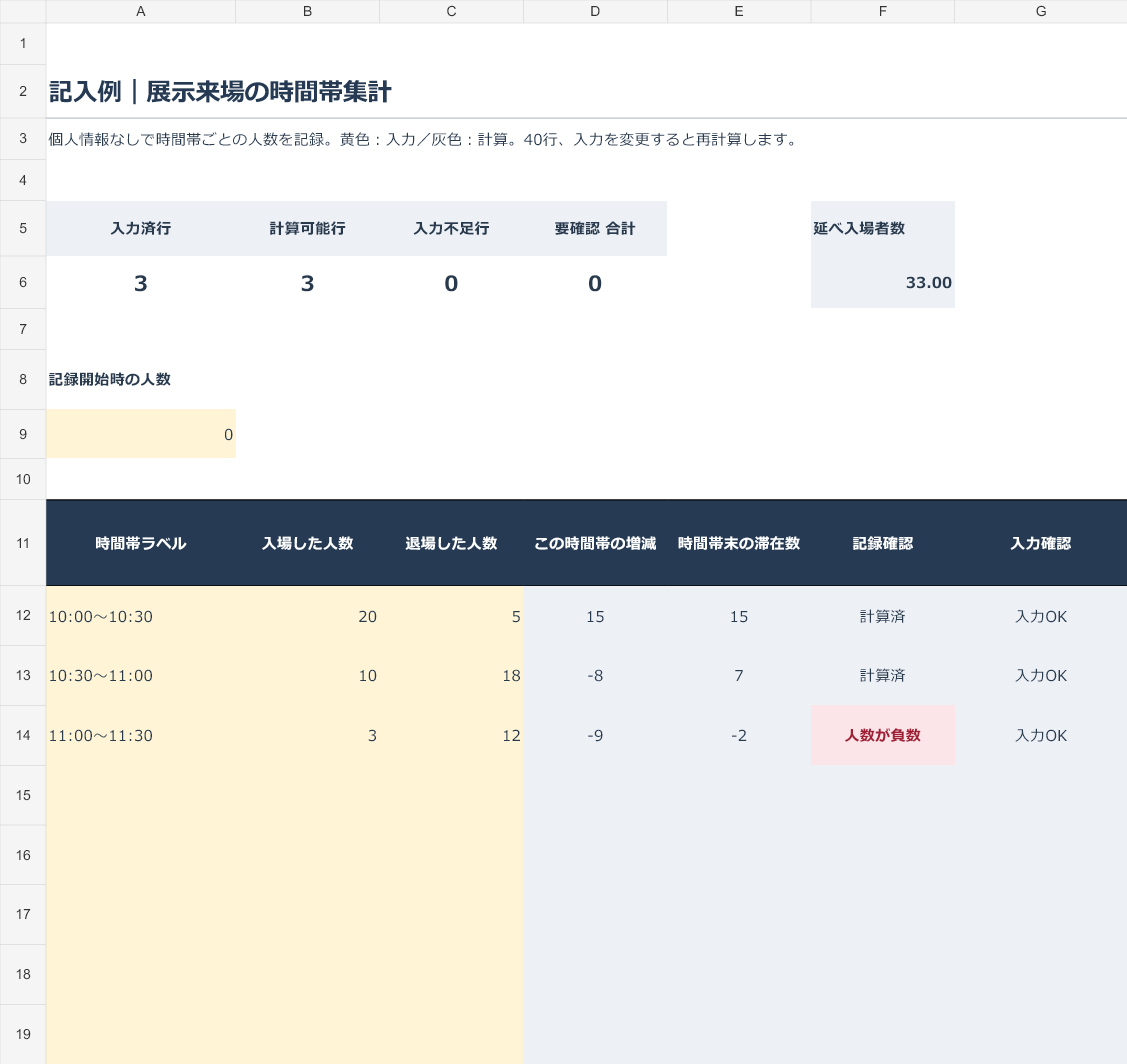Select column E header
Viewport: 1127px width, 1064px height.
(x=739, y=12)
